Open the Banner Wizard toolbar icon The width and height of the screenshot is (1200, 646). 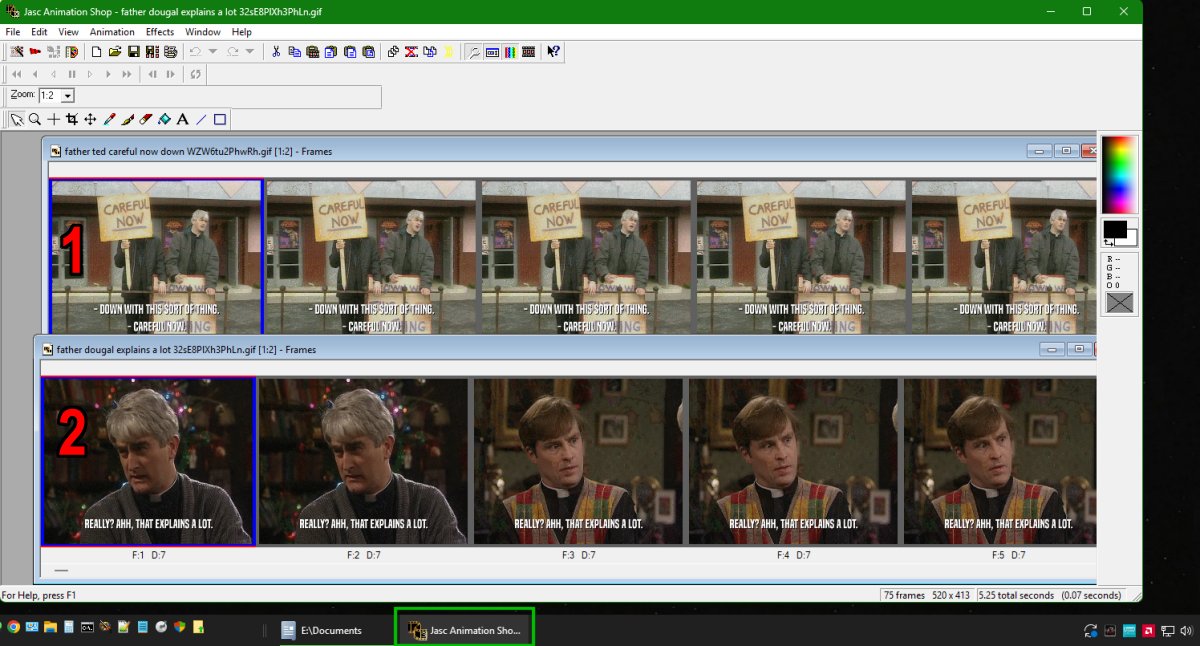pyautogui.click(x=35, y=51)
